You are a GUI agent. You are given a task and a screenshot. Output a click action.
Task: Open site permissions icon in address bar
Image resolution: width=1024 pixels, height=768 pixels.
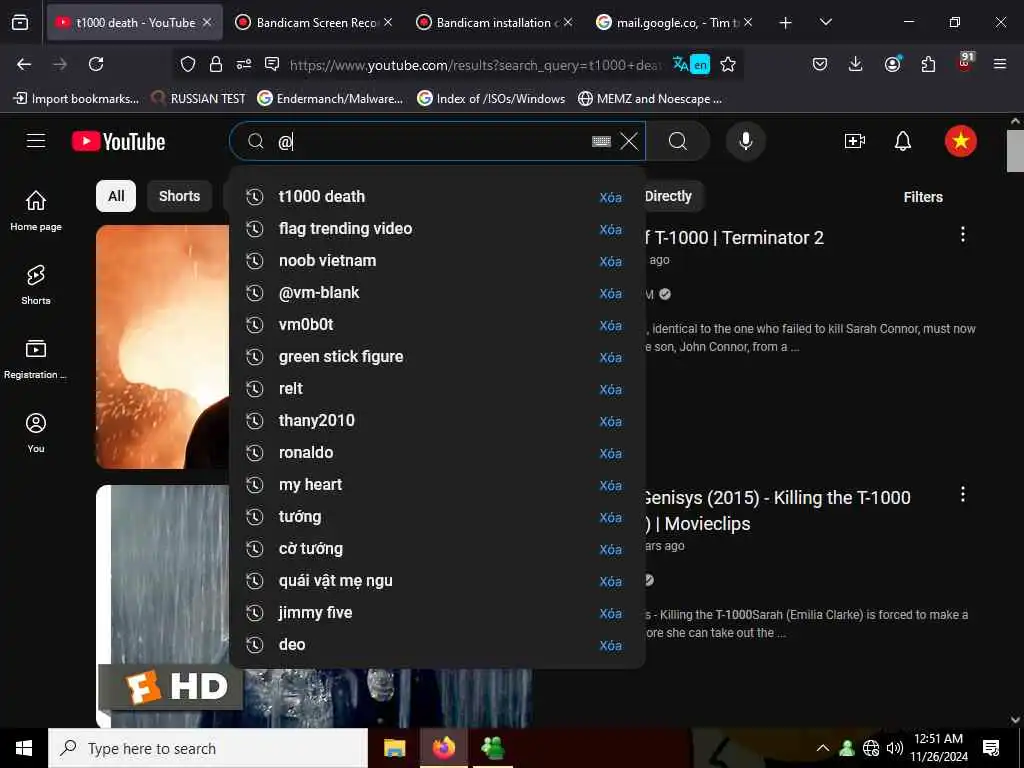[x=244, y=64]
